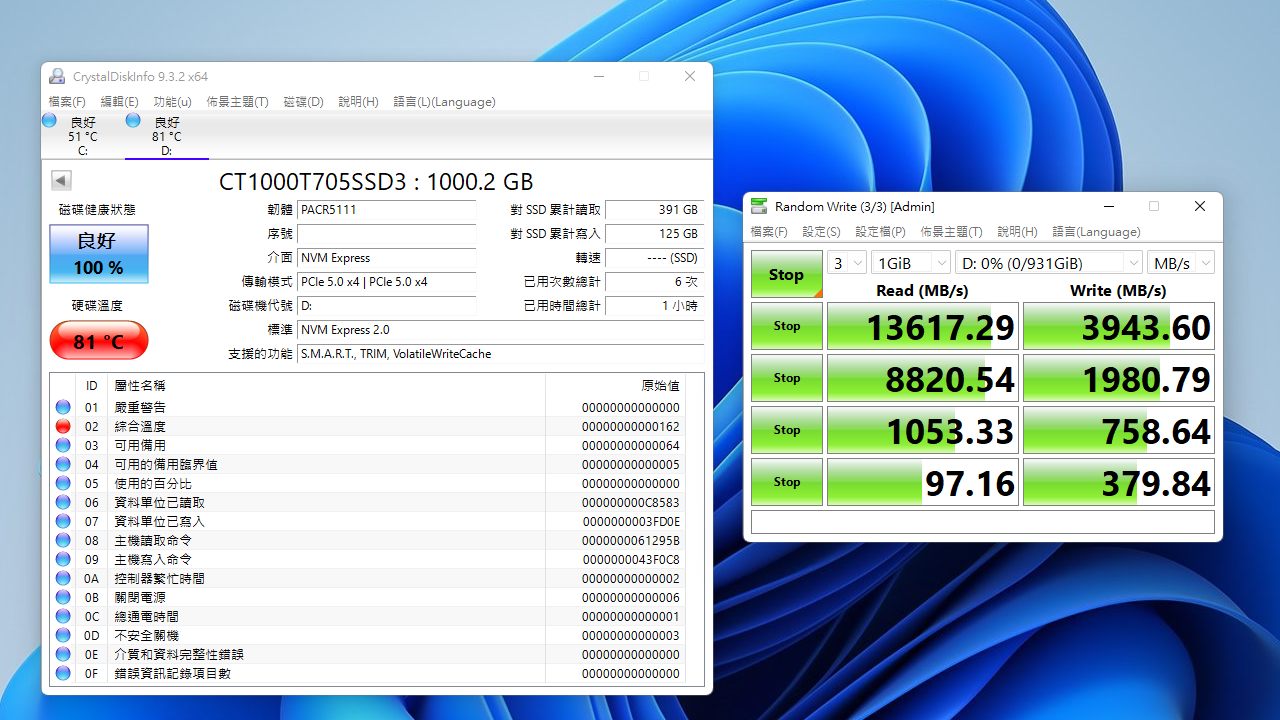Click the Stop button beside 8820.54 read
1280x720 pixels.
coord(786,378)
